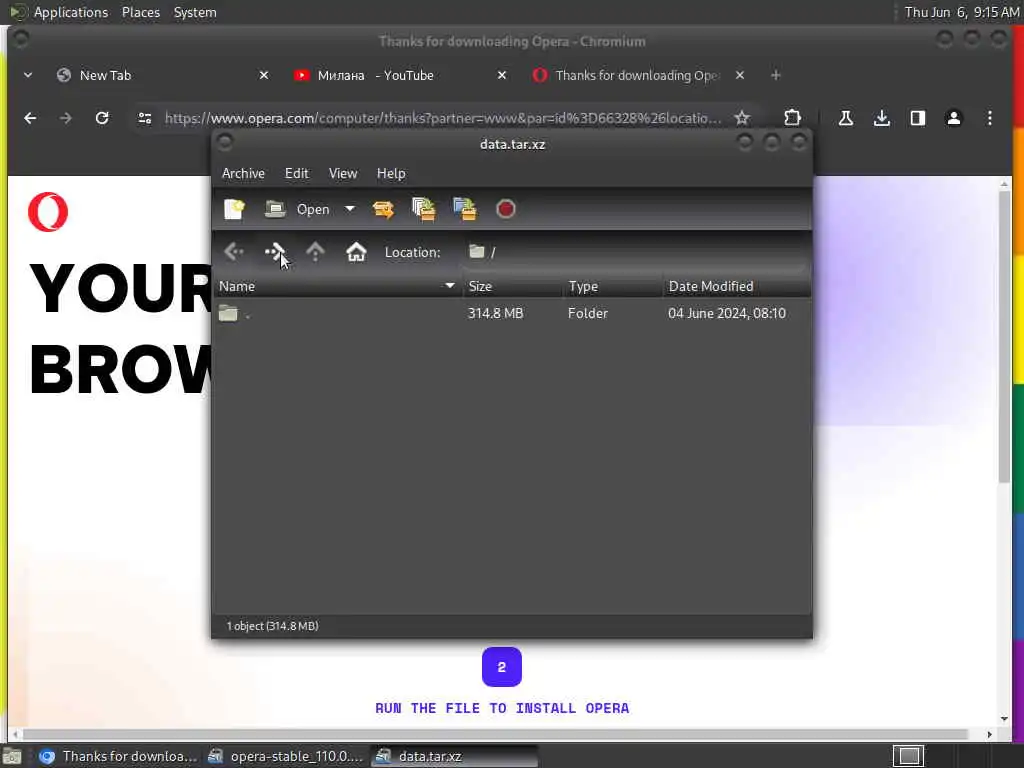Click Chromium's forward navigation arrow

(65, 118)
